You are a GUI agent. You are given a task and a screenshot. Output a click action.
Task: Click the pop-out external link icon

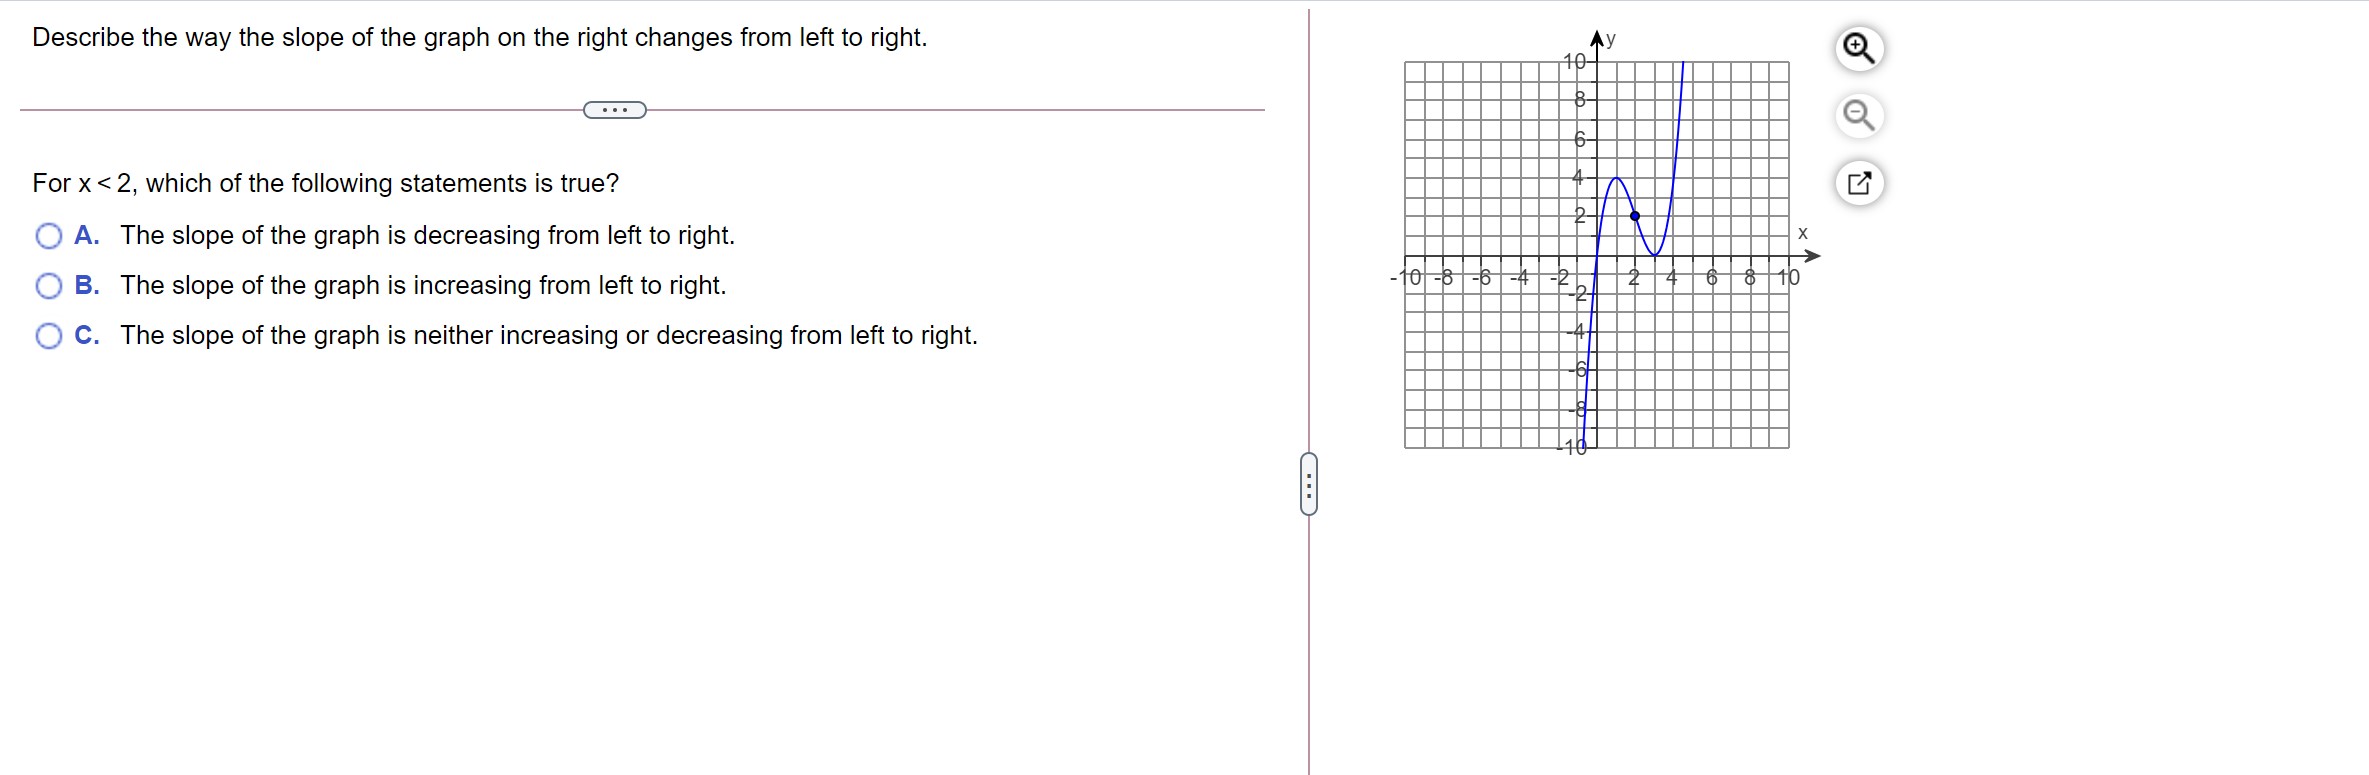(1859, 183)
